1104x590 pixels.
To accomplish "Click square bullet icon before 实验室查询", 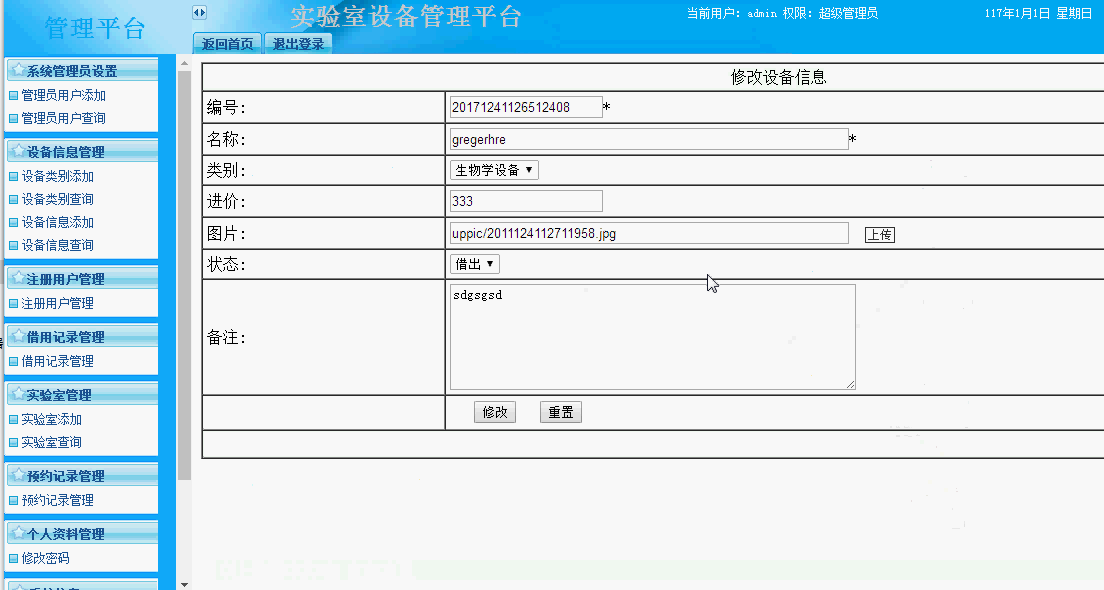I will point(13,443).
